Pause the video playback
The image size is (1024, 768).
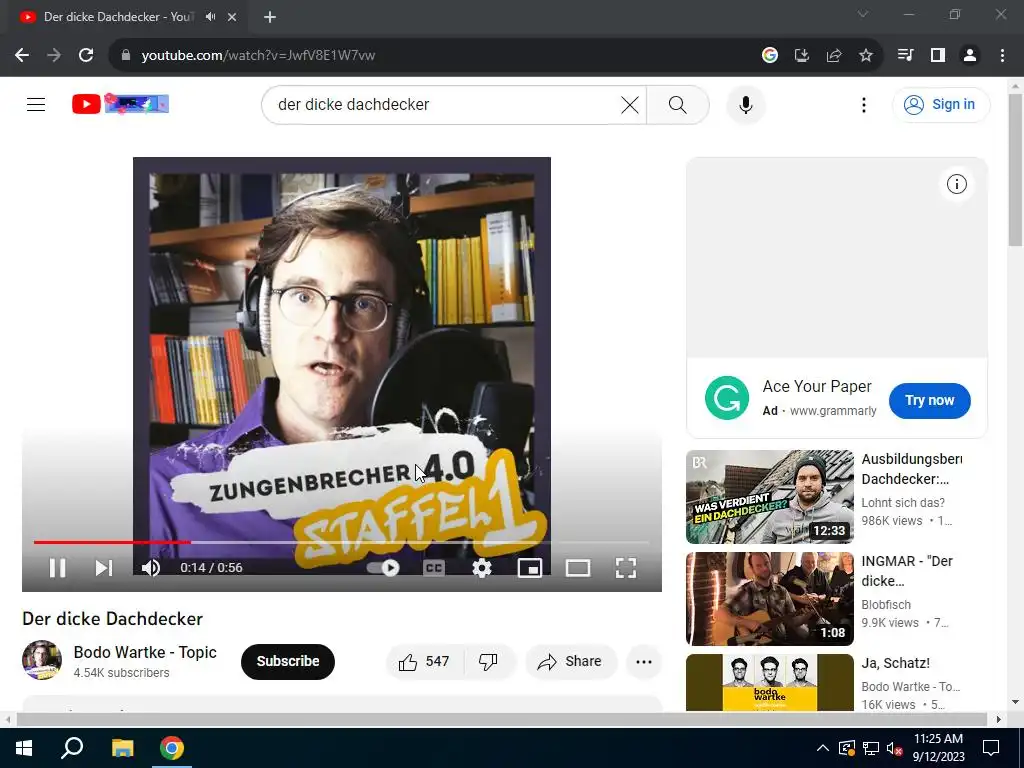pos(57,568)
